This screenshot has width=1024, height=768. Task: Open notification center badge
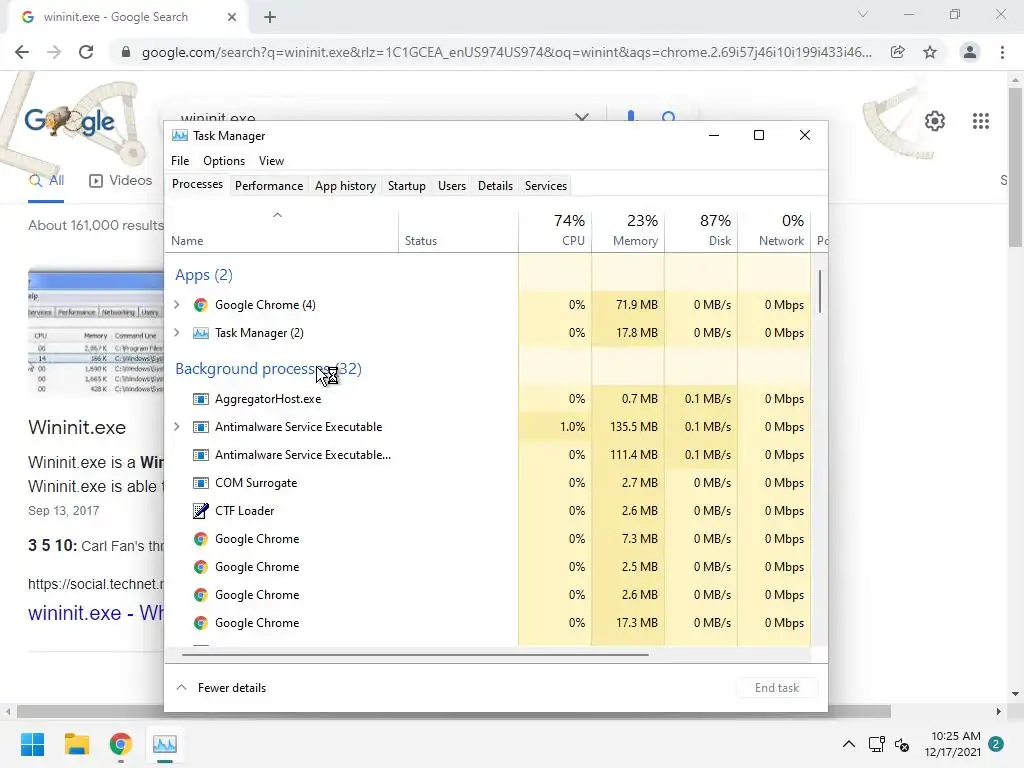pyautogui.click(x=996, y=744)
